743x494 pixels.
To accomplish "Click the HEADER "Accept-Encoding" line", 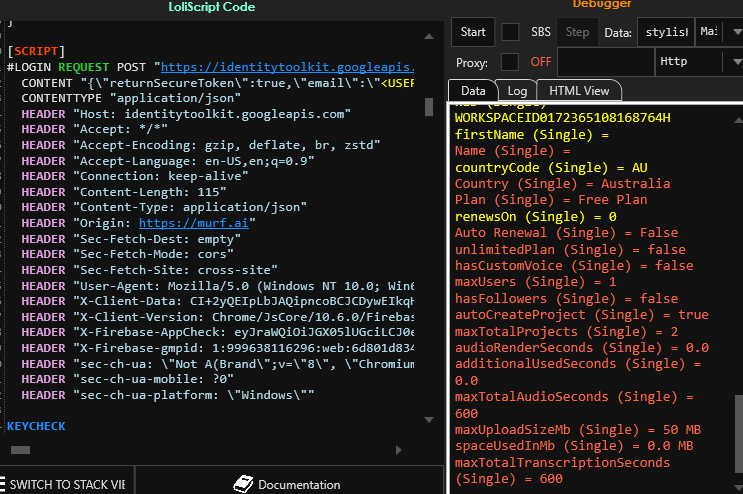I will coord(201,145).
